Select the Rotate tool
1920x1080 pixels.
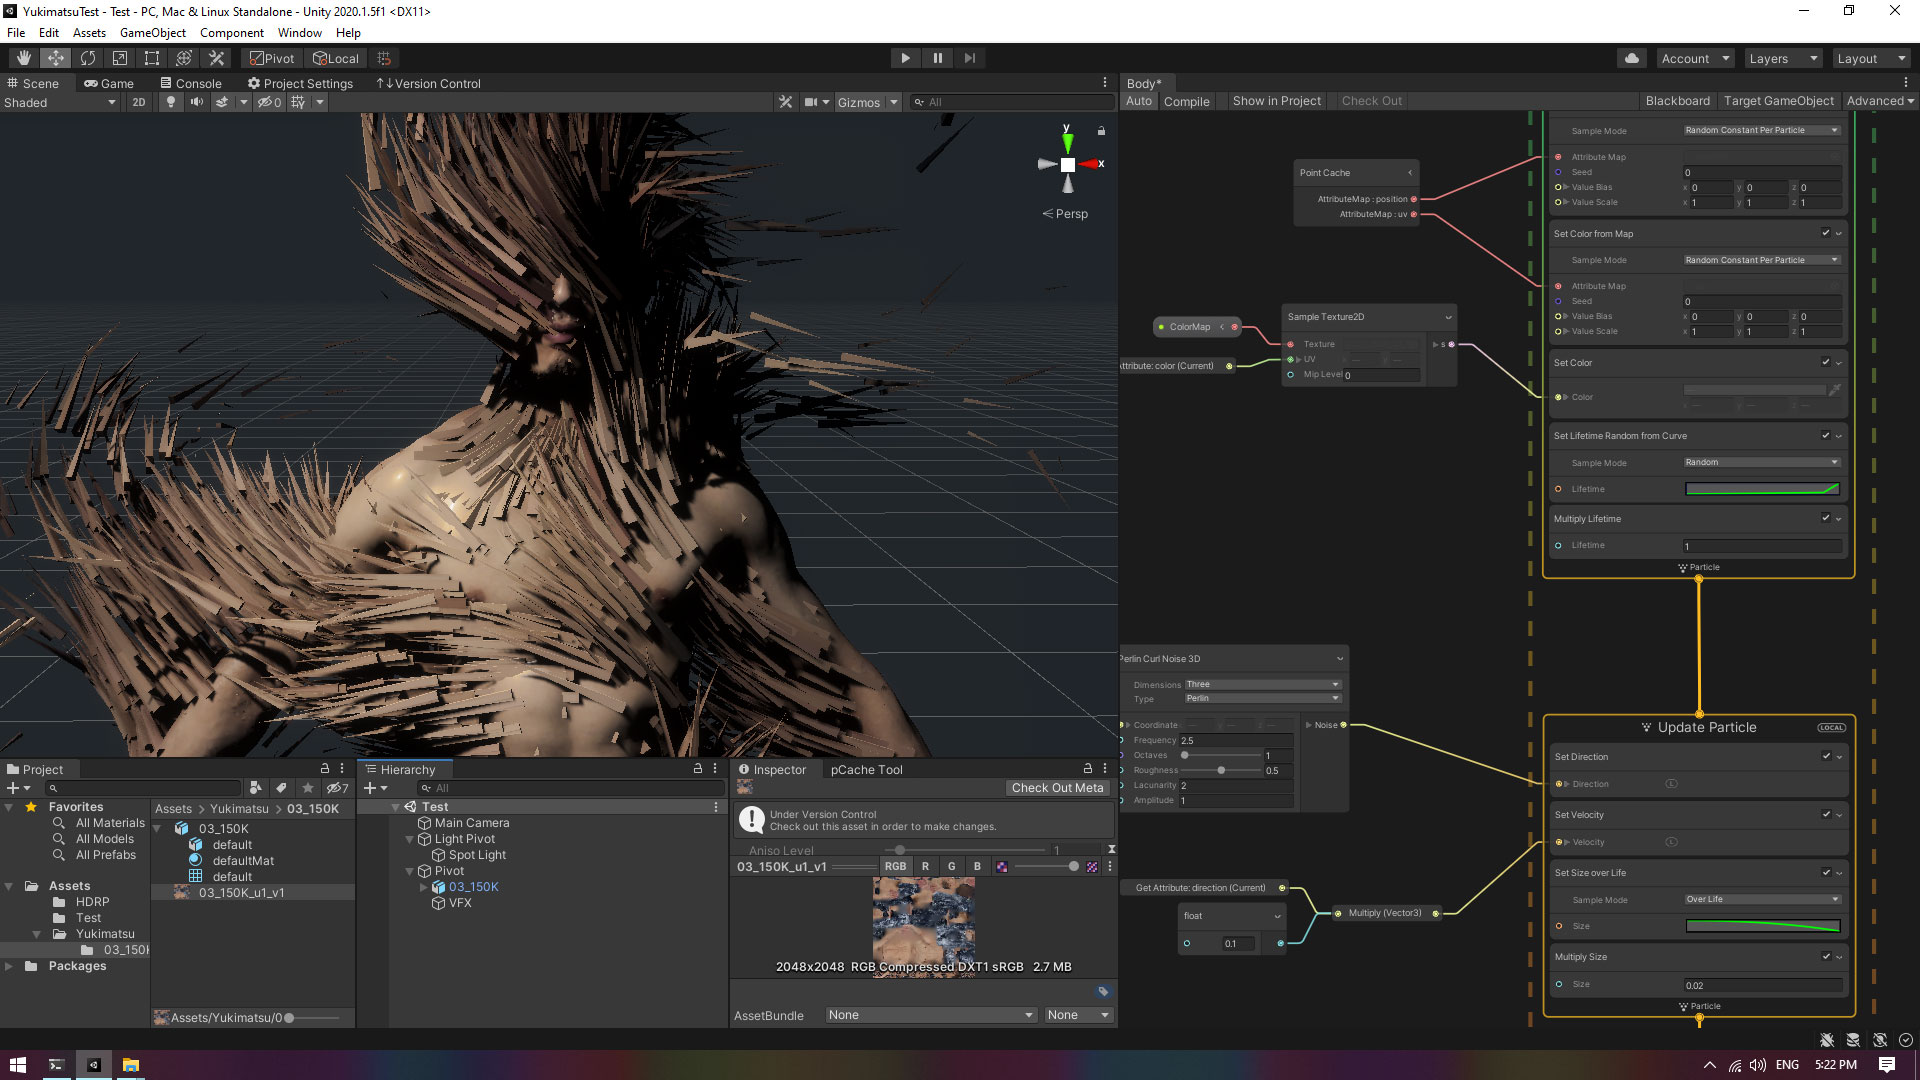pos(88,58)
